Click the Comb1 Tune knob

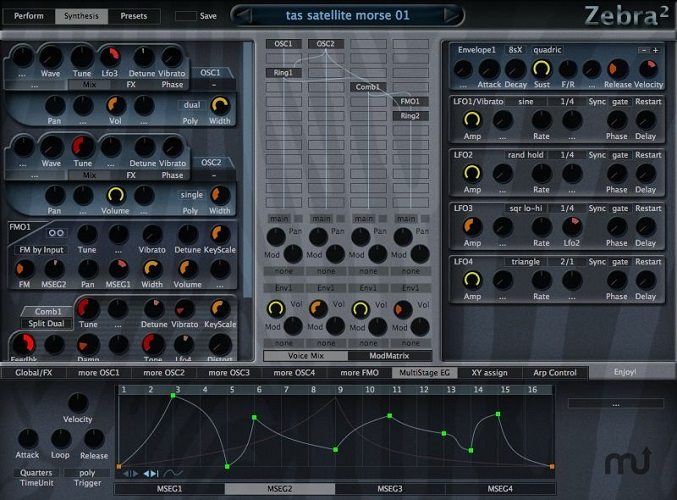click(x=88, y=308)
